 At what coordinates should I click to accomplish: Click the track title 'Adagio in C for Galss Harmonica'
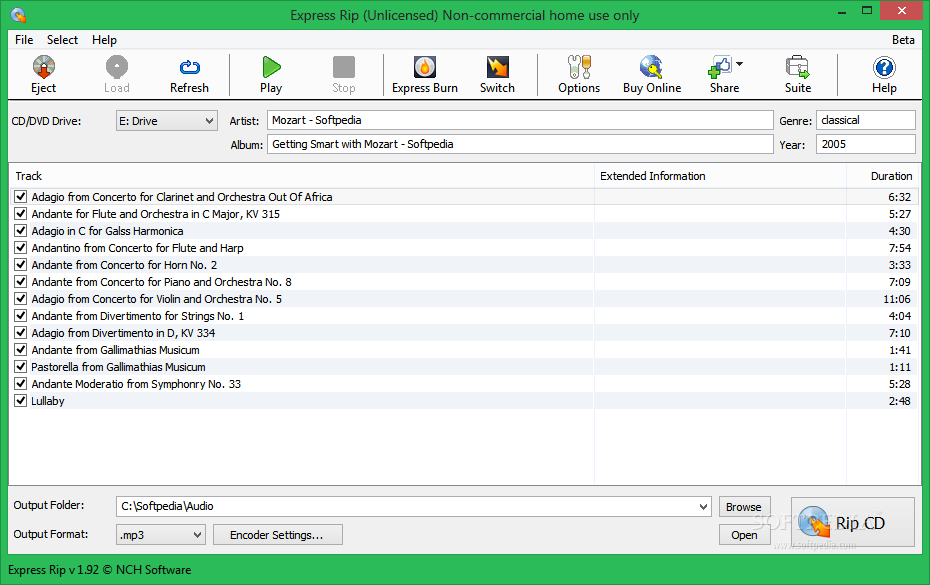click(107, 231)
